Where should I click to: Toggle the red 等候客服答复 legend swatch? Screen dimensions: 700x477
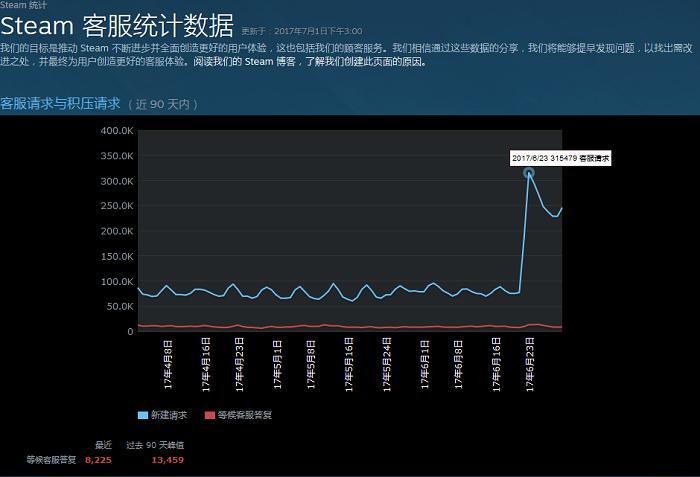tap(210, 415)
